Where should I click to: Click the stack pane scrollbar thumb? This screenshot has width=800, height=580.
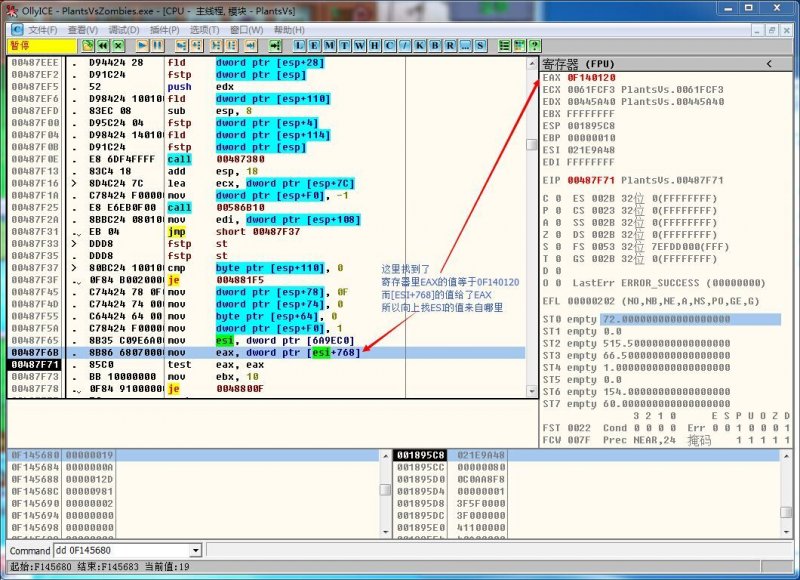pyautogui.click(x=786, y=512)
